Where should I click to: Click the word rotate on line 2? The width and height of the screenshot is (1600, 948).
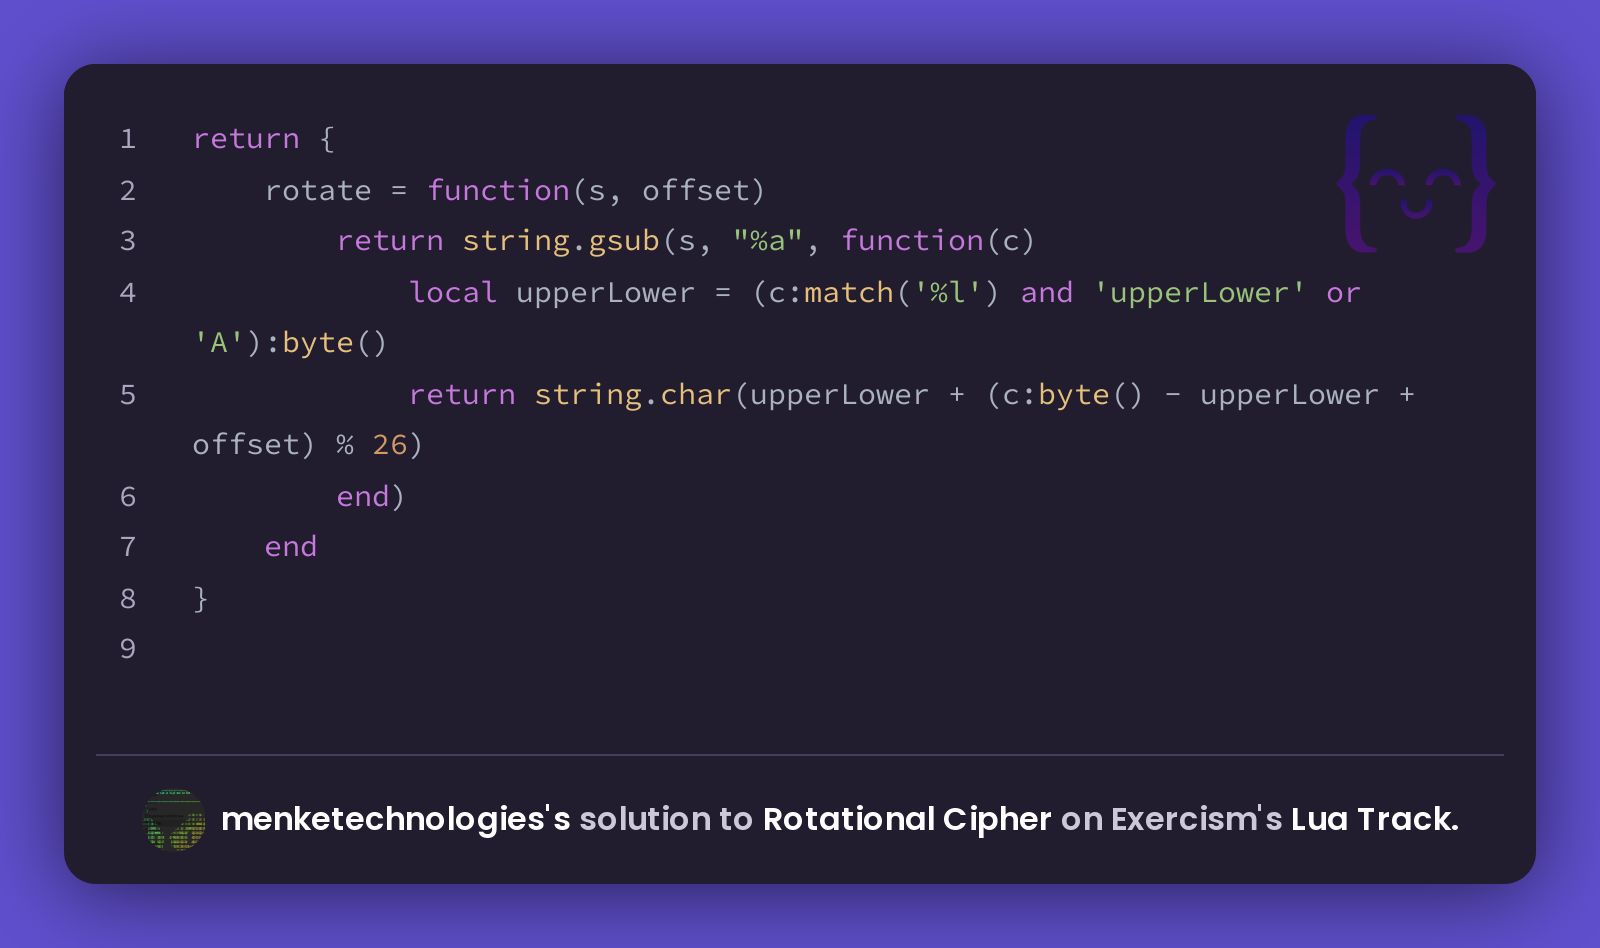pos(318,190)
